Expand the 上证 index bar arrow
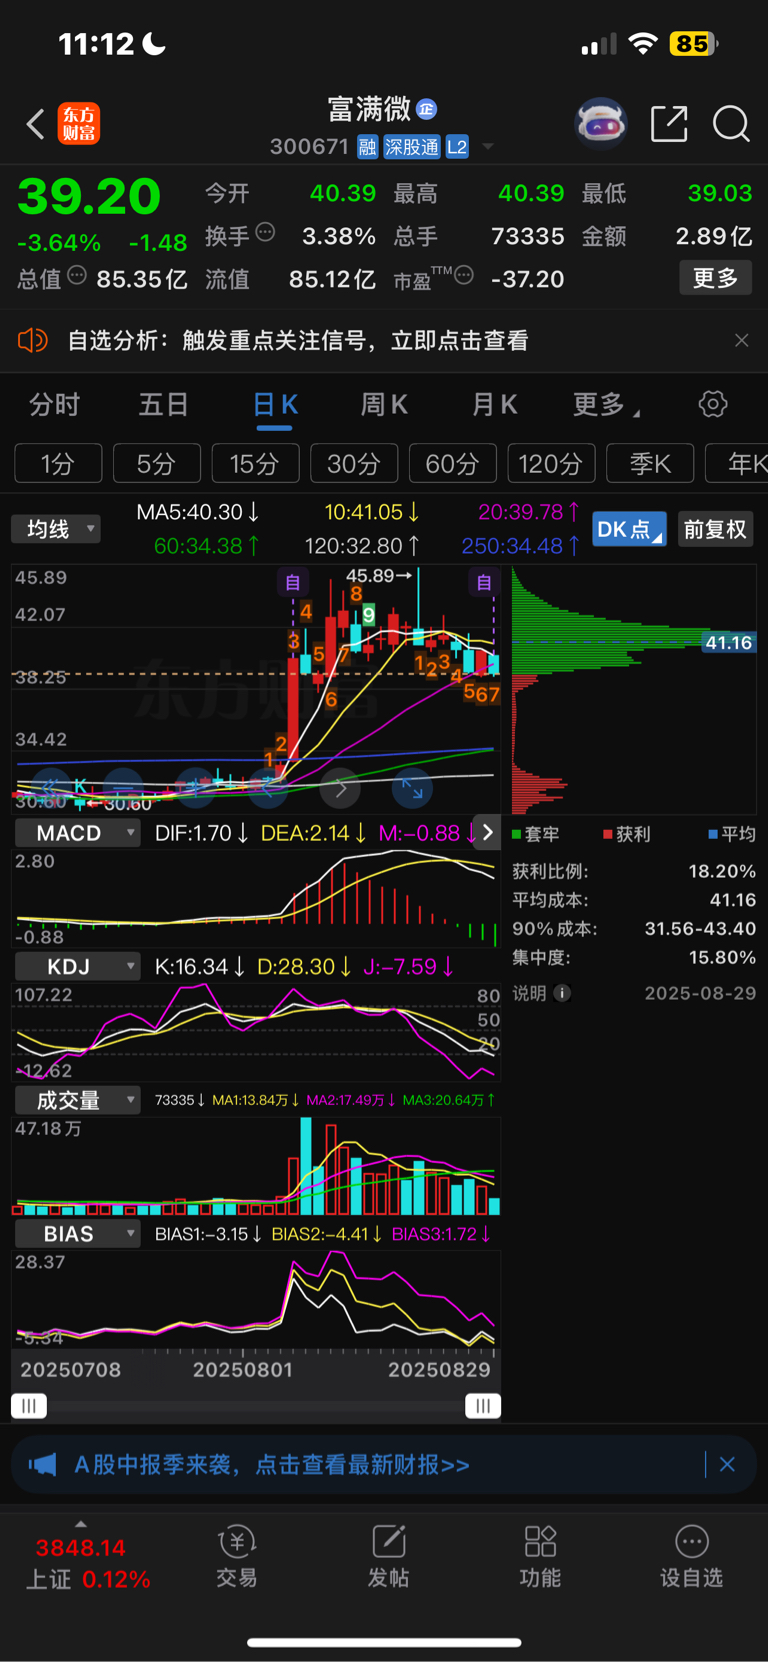 click(x=81, y=1525)
